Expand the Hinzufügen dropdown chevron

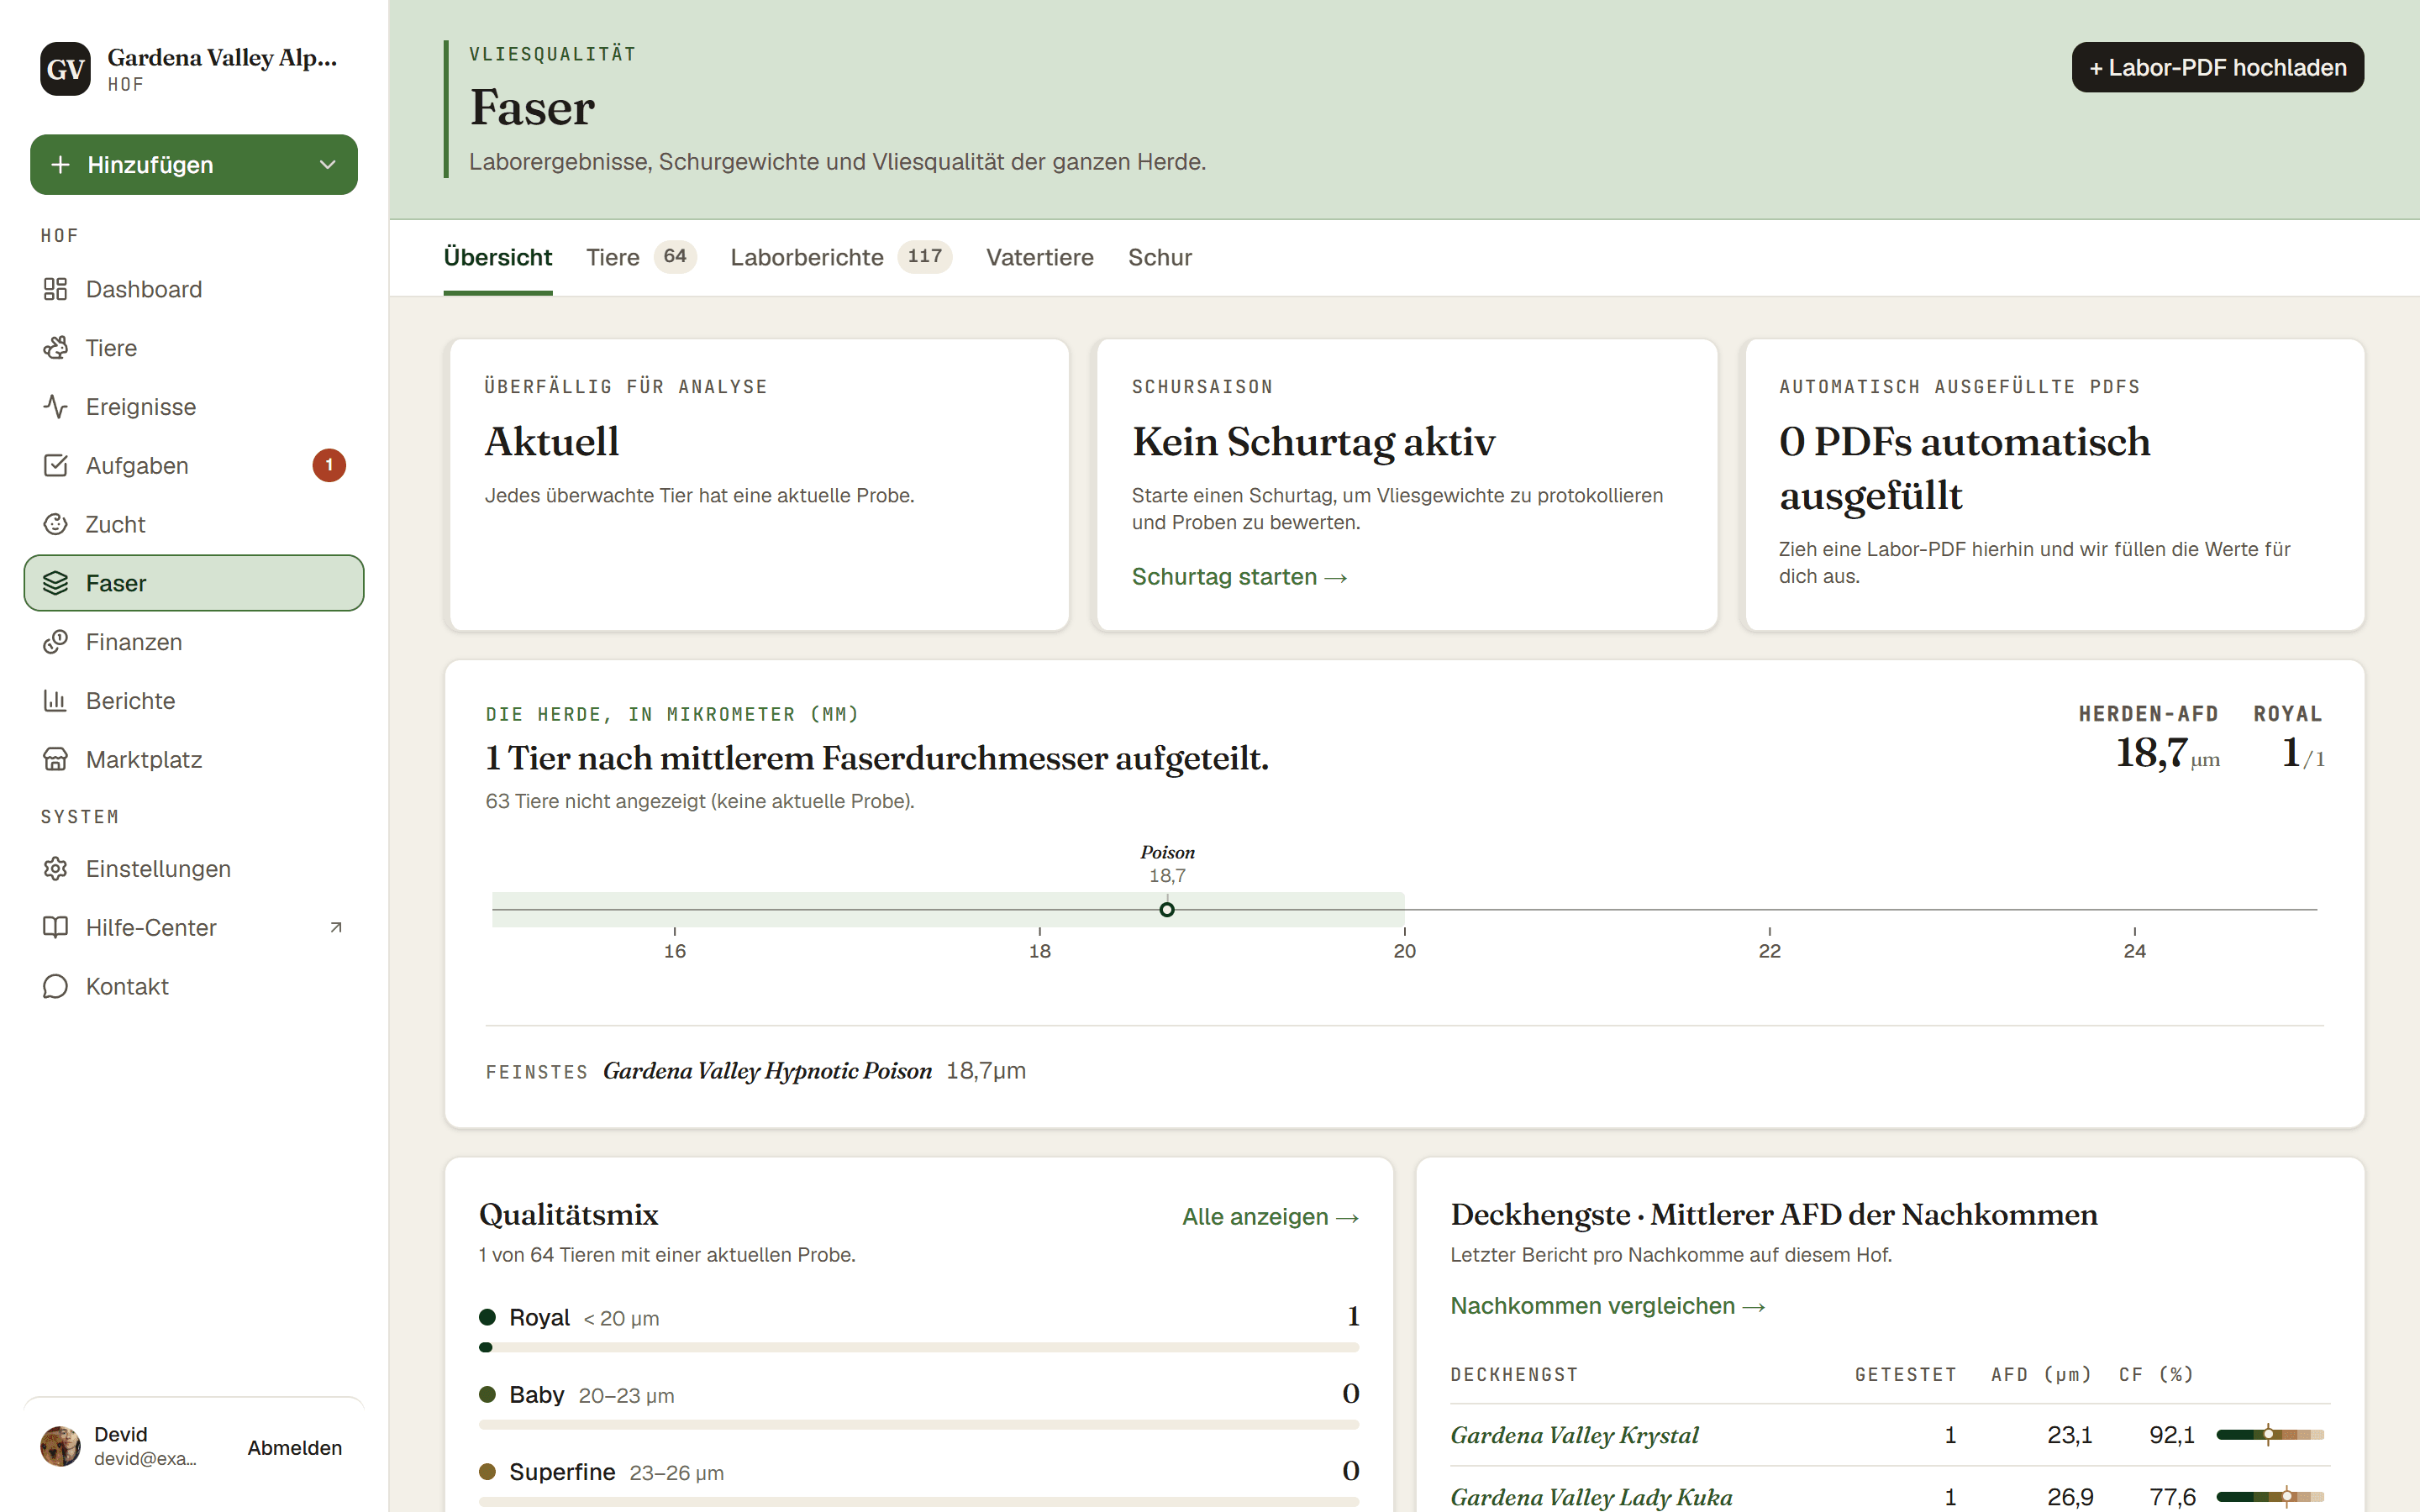pos(327,165)
